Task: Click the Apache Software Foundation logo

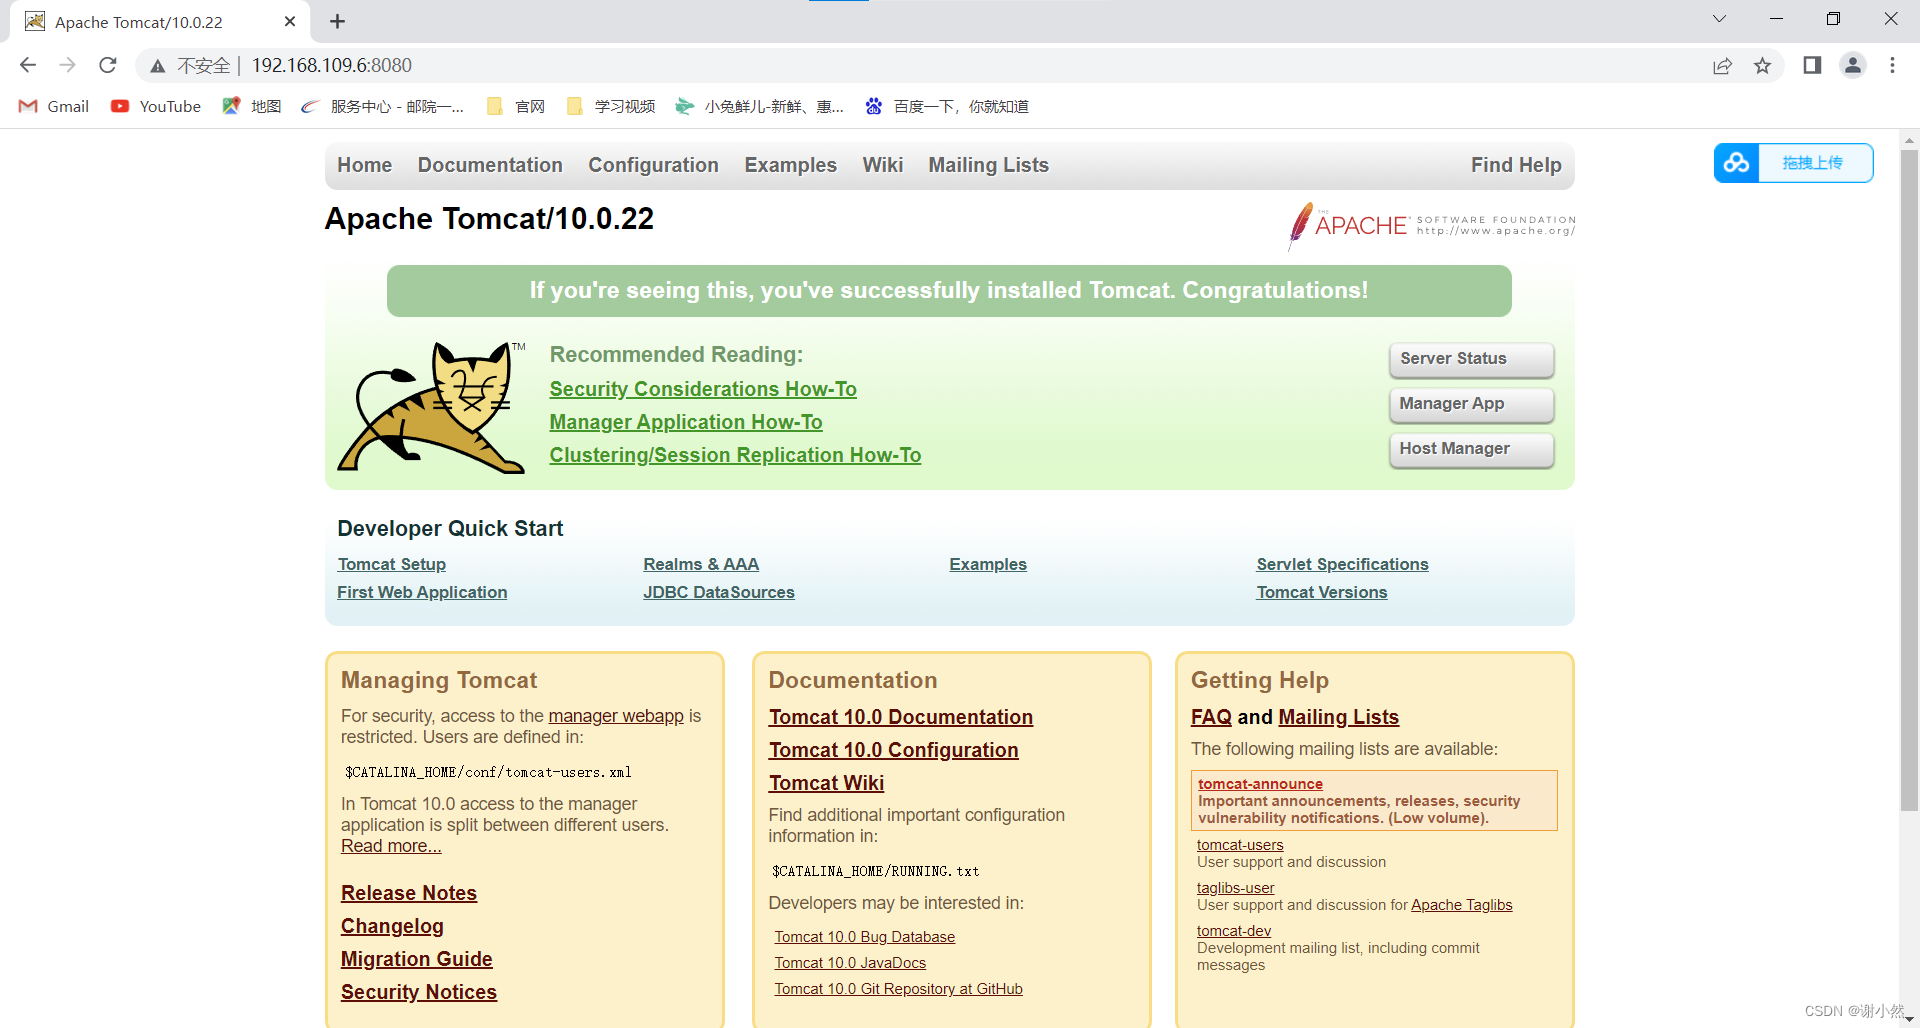Action: pos(1431,225)
